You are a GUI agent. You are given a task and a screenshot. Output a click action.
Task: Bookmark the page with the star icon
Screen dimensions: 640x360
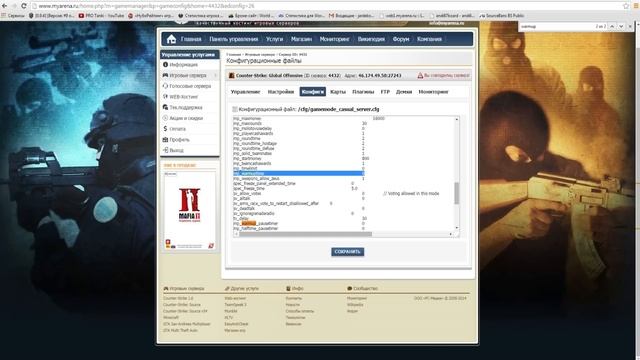click(626, 6)
